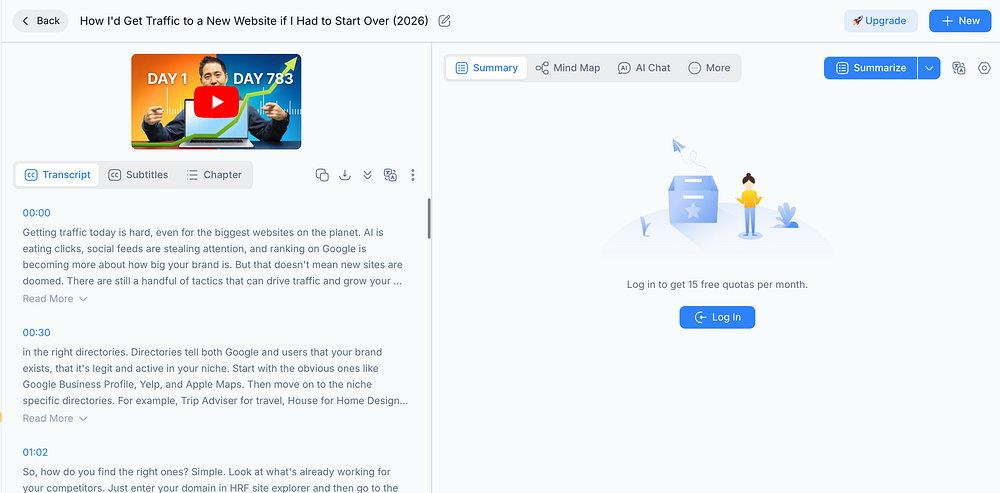This screenshot has height=493, width=1000.
Task: Jump to the 01:02 timestamp
Action: (36, 452)
